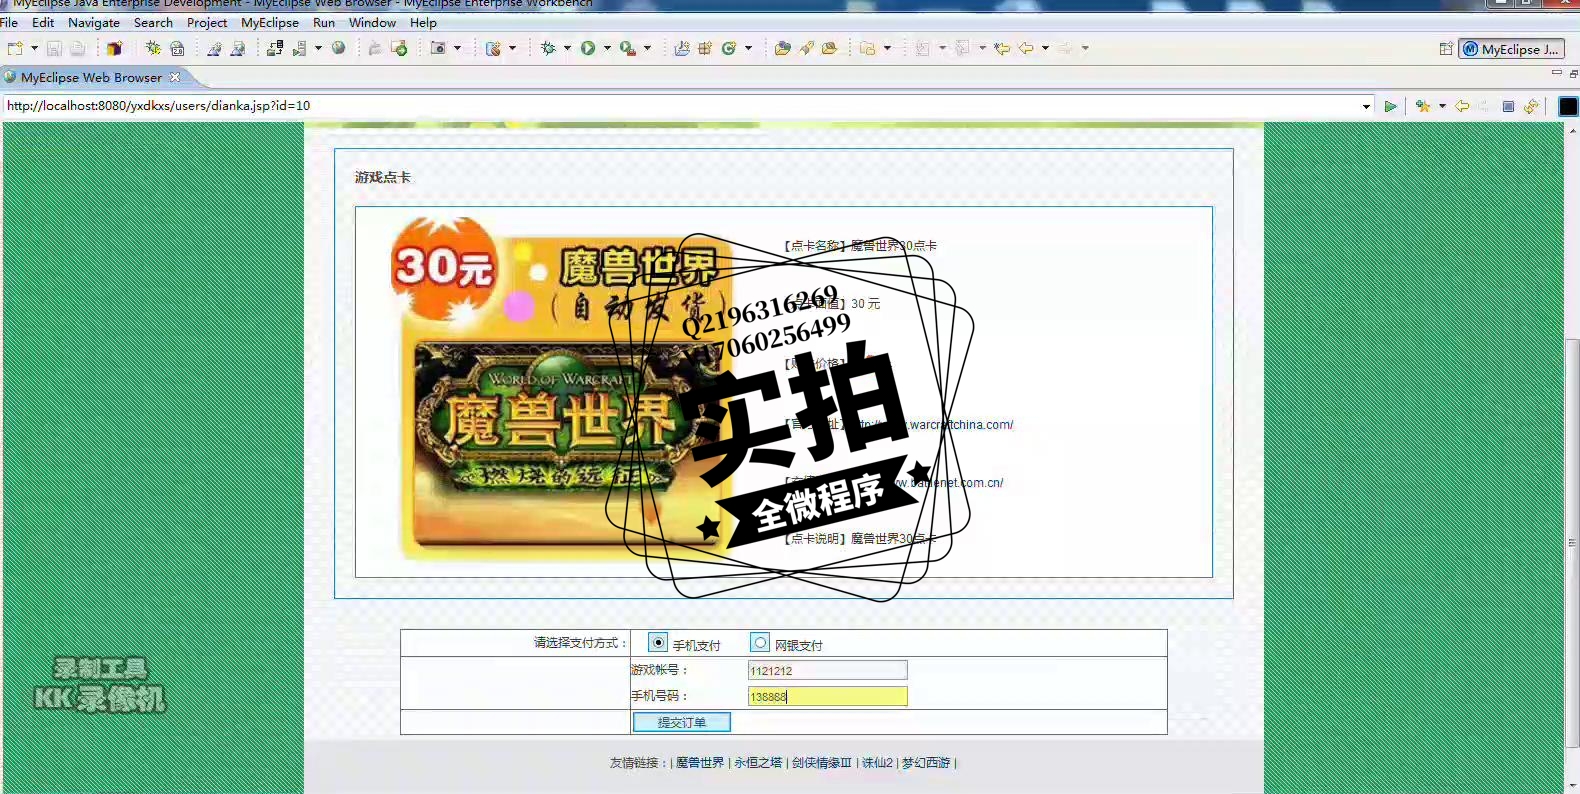1580x794 pixels.
Task: Open the Edit menu
Action: (43, 22)
